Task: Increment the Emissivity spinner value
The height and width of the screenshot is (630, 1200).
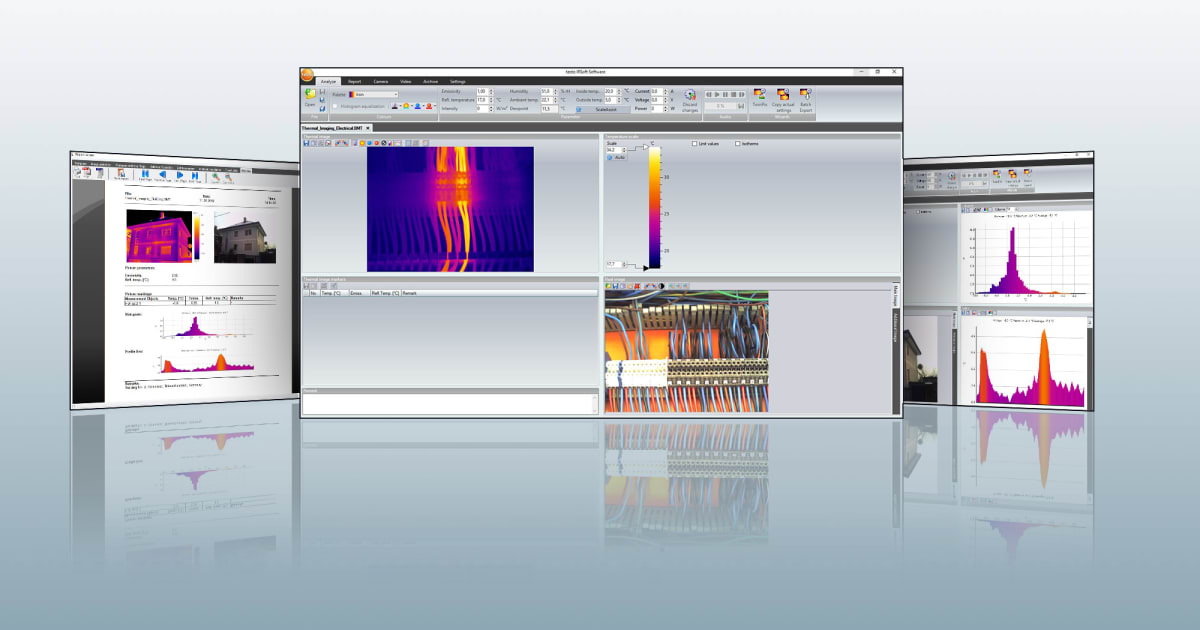Action: coord(493,90)
